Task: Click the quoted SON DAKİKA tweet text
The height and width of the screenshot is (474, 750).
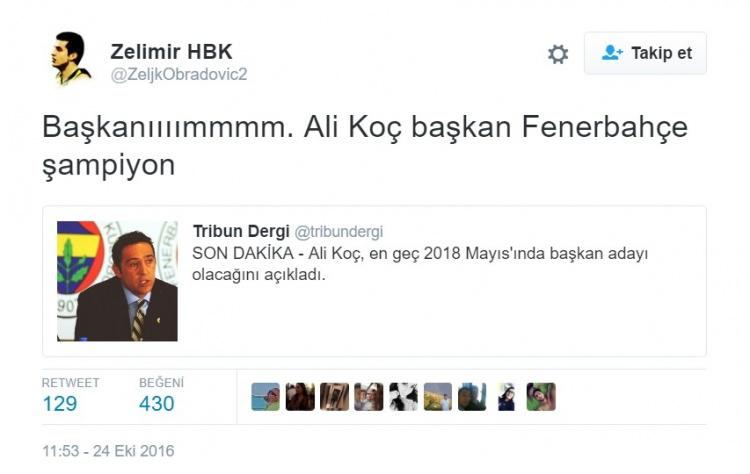Action: (420, 264)
